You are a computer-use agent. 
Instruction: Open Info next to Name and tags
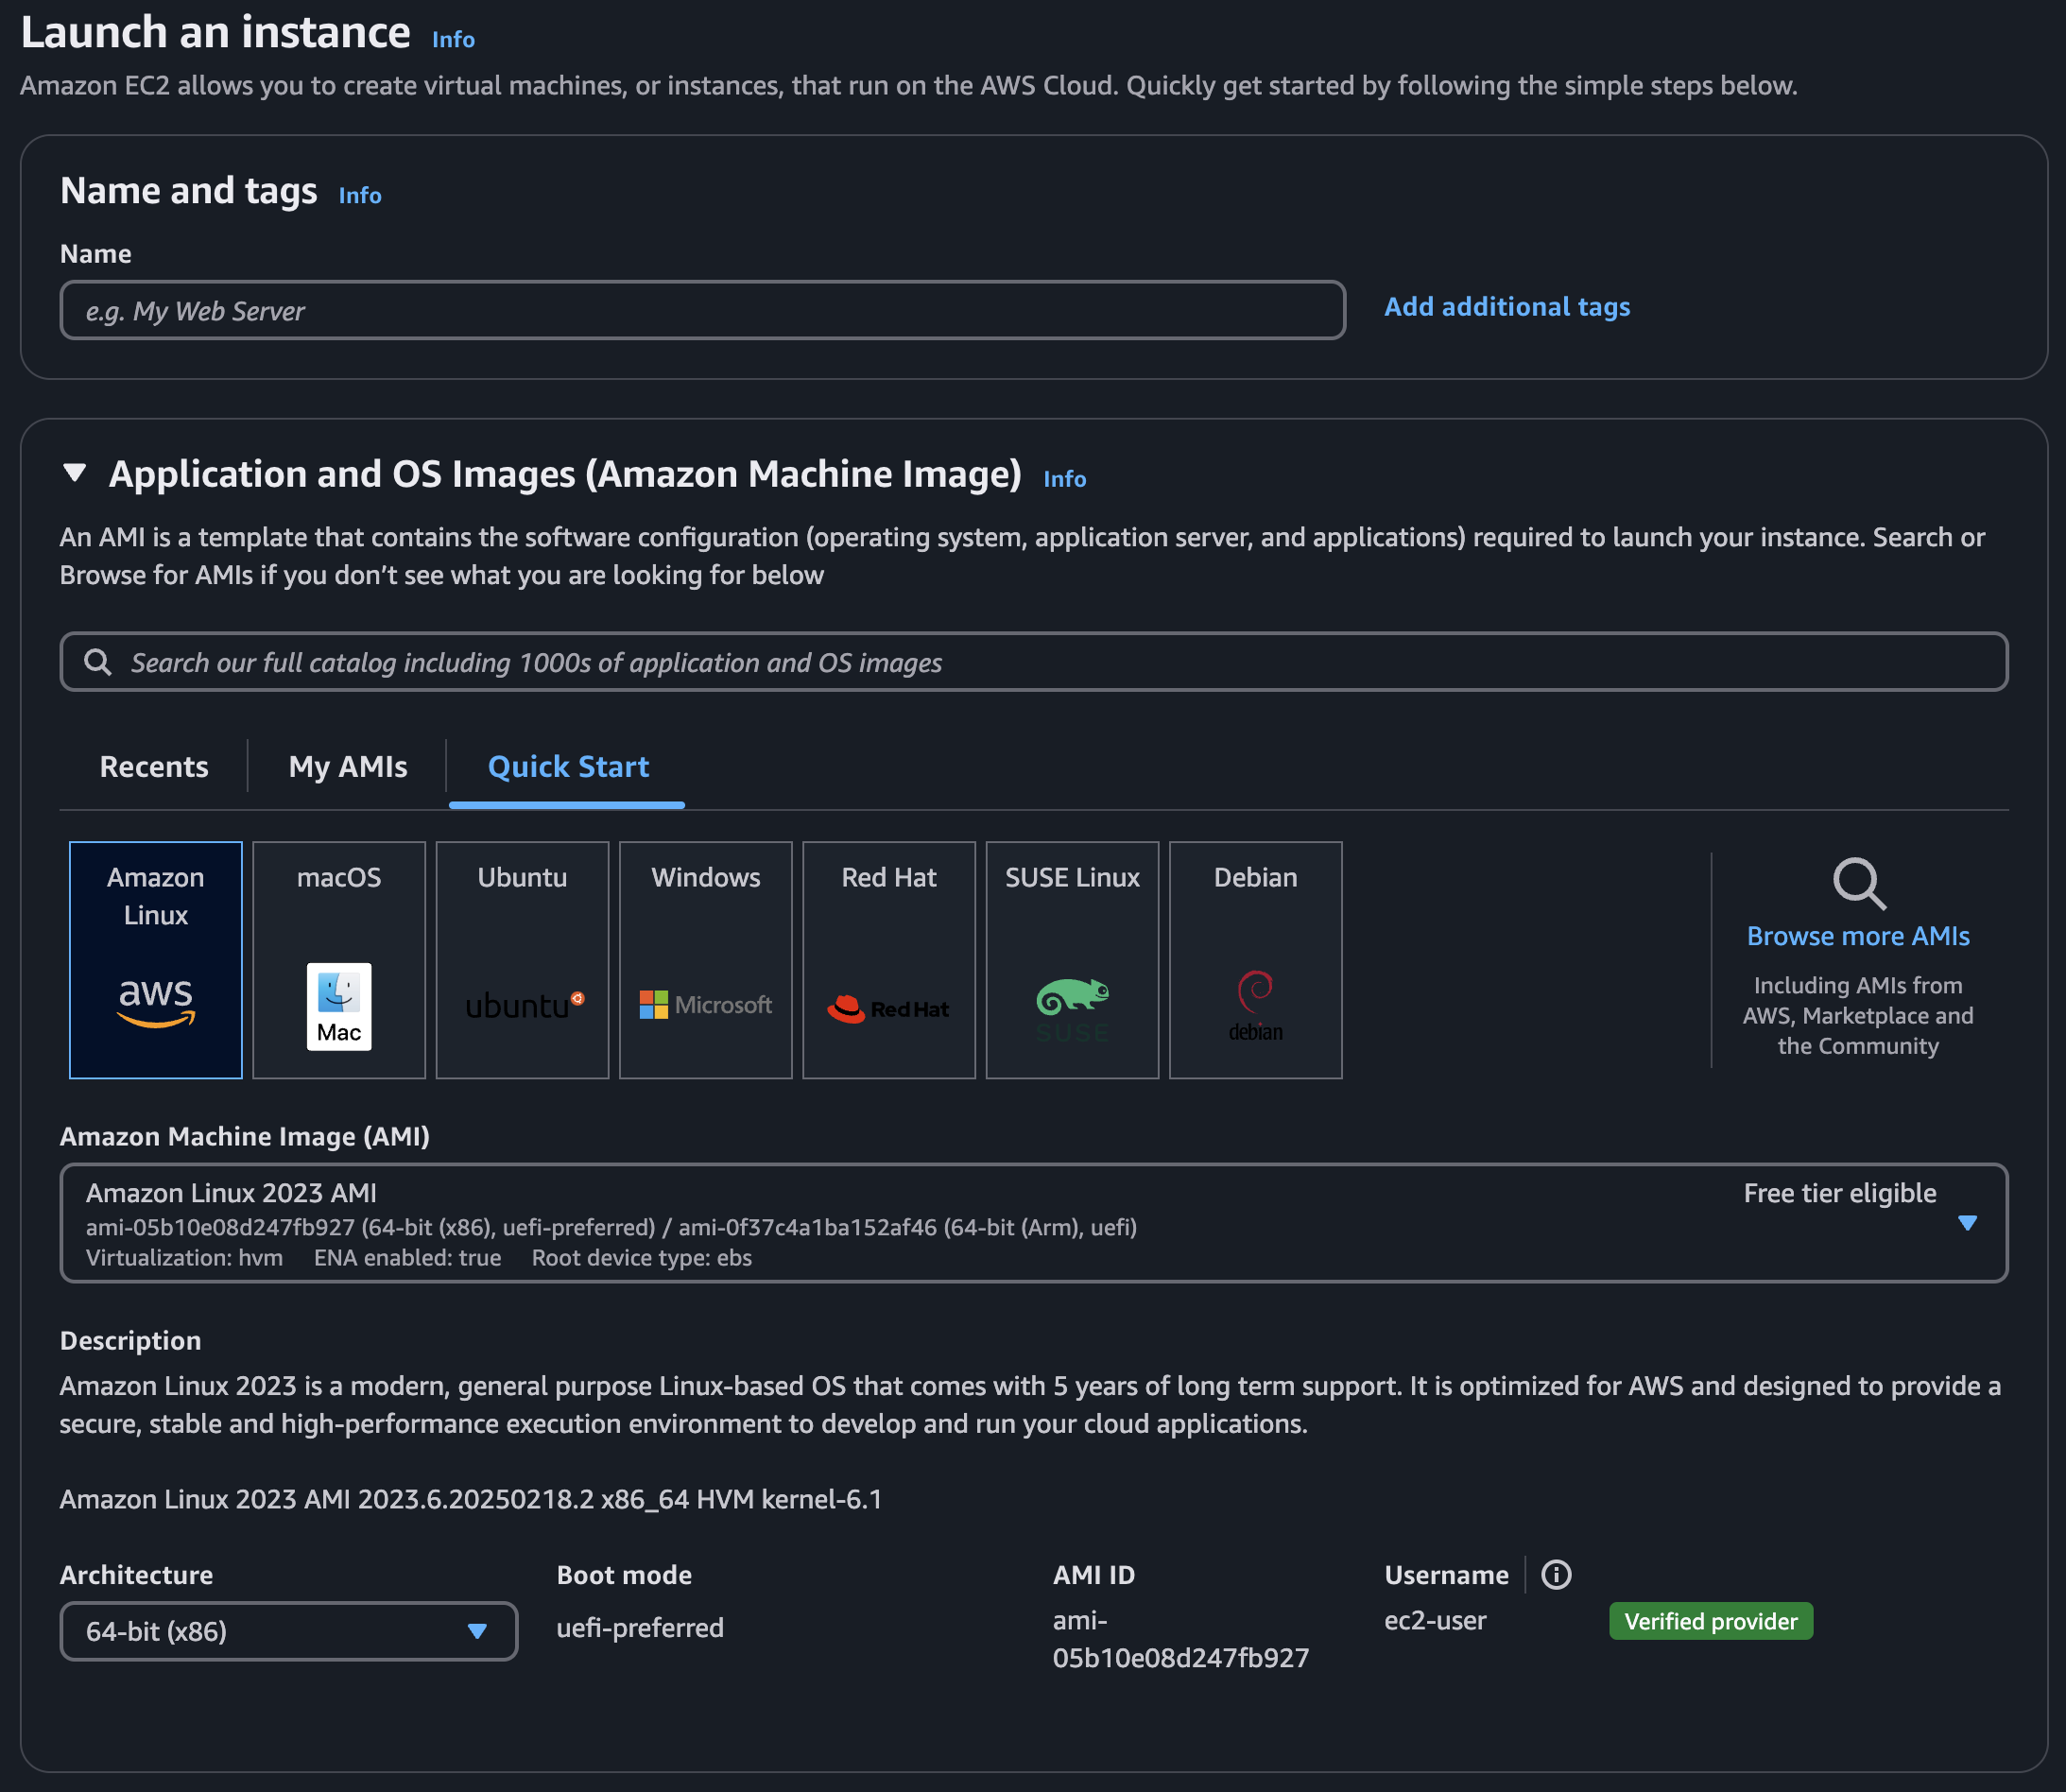[359, 196]
